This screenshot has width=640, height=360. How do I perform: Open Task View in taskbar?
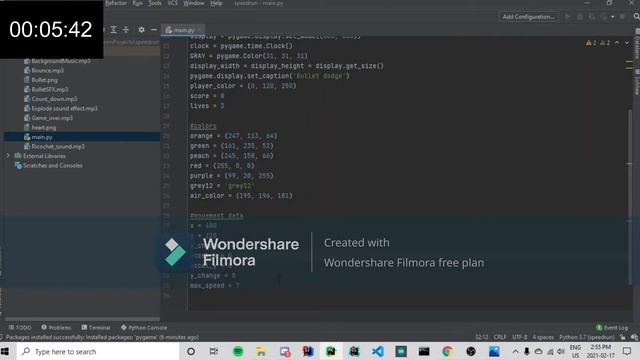click(213, 351)
